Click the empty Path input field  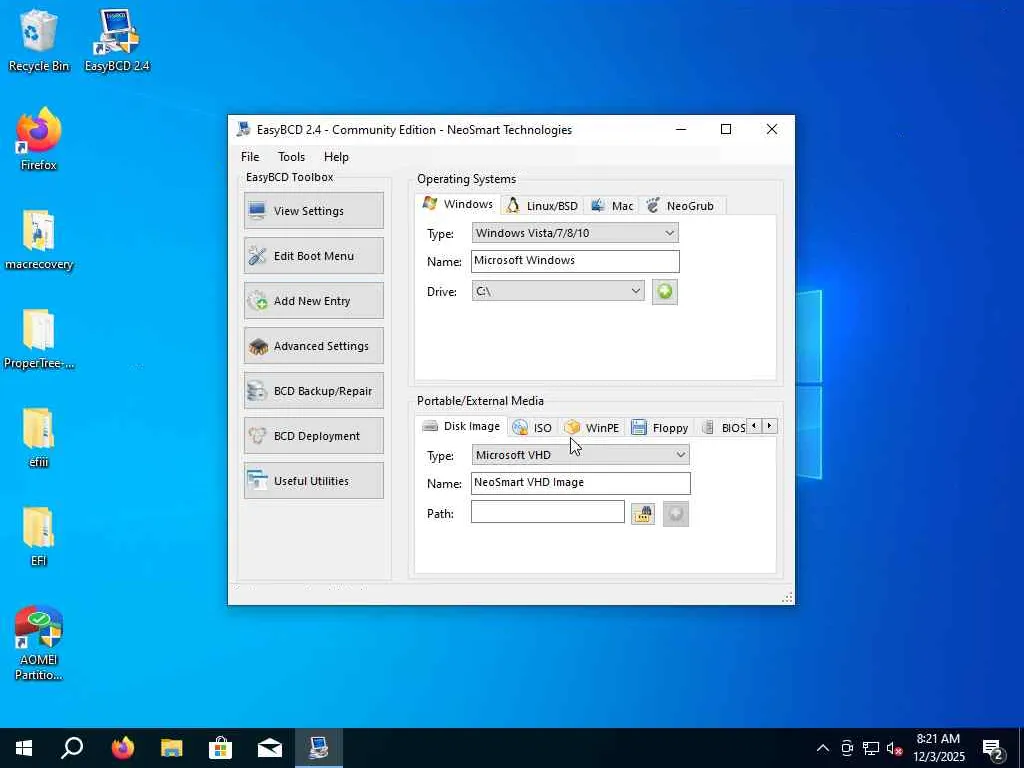547,512
